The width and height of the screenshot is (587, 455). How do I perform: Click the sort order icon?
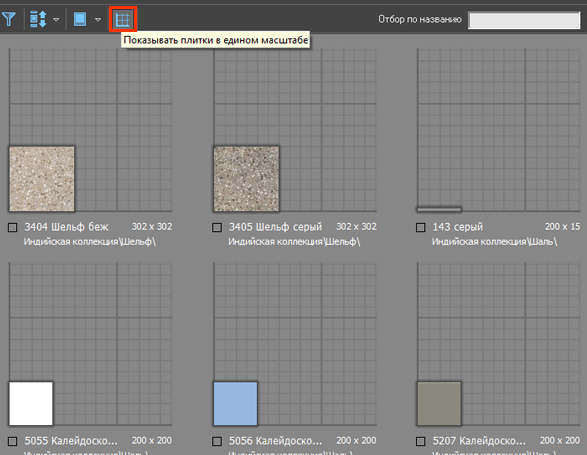click(x=38, y=19)
